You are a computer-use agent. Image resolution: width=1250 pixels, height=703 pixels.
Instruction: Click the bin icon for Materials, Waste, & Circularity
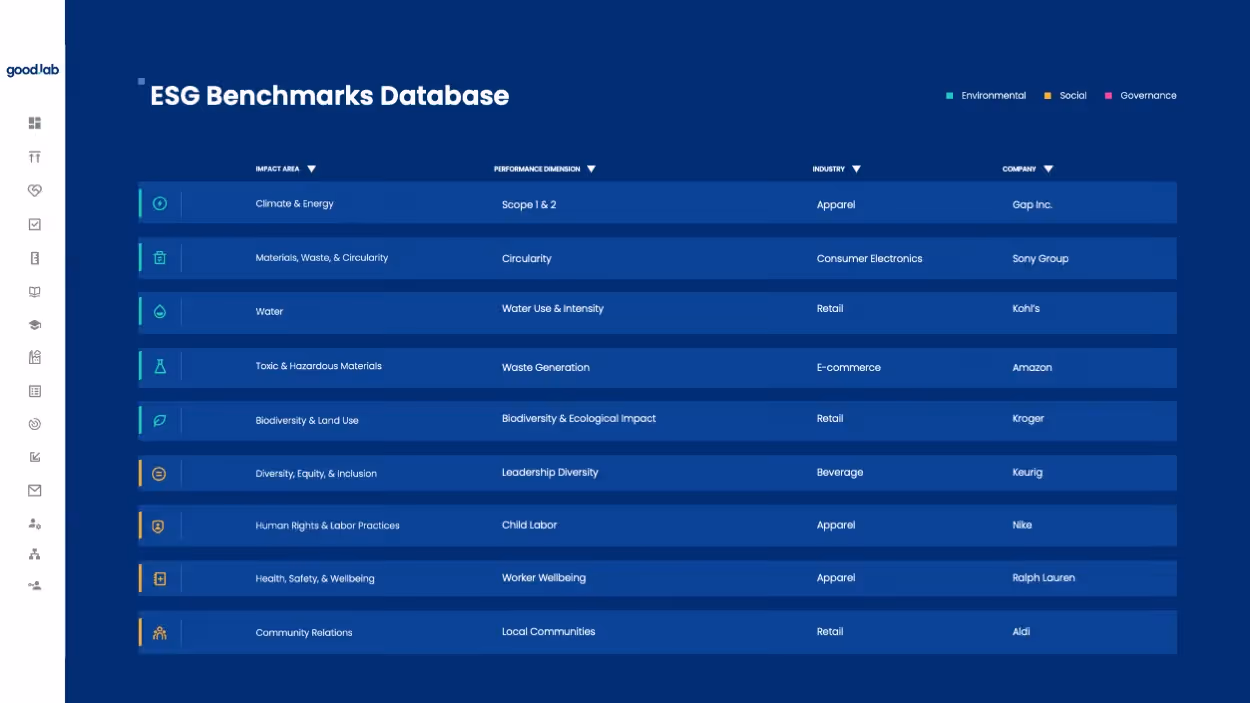click(x=159, y=258)
